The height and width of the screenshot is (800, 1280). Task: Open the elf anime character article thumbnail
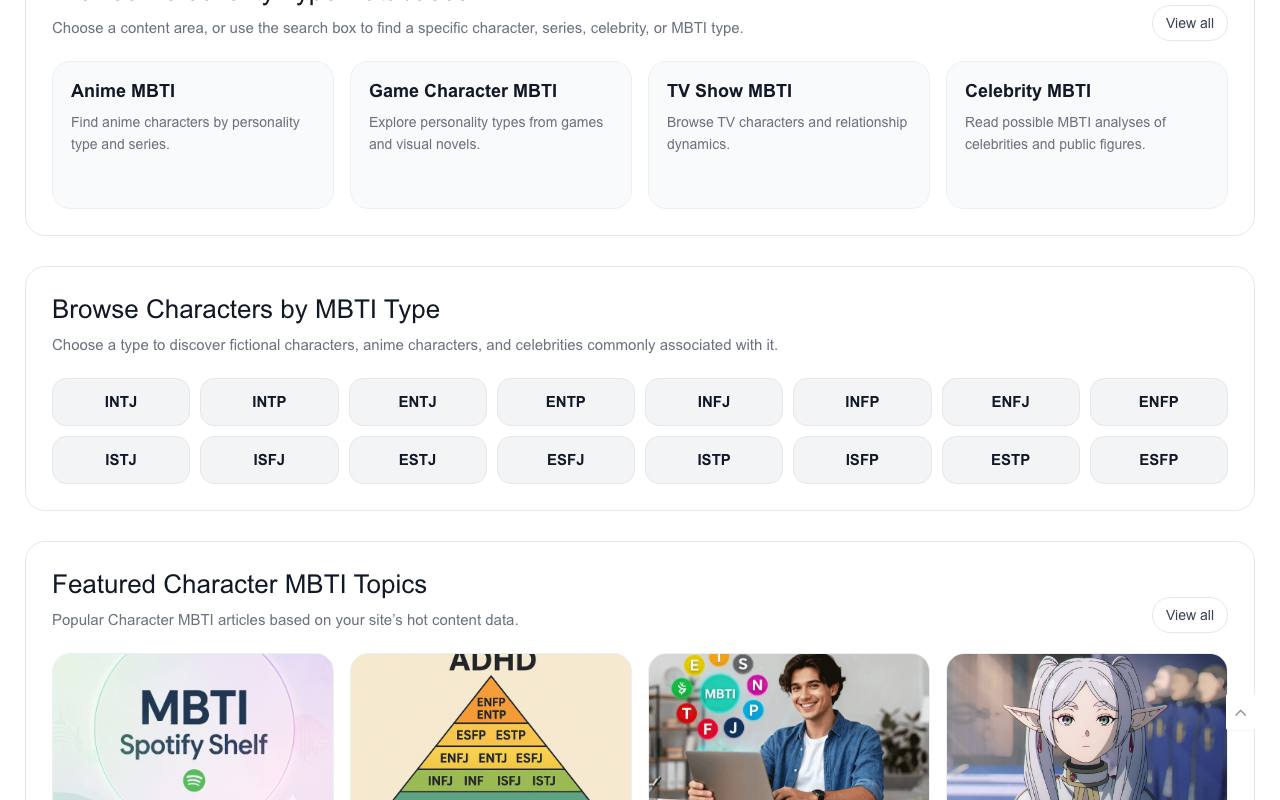[x=1087, y=727]
